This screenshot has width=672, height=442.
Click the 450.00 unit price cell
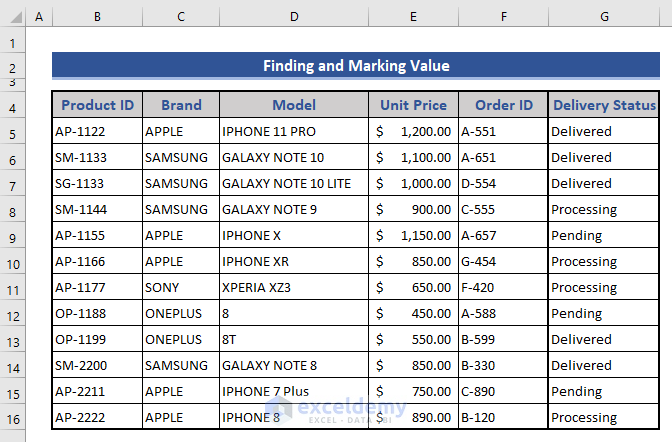click(414, 313)
